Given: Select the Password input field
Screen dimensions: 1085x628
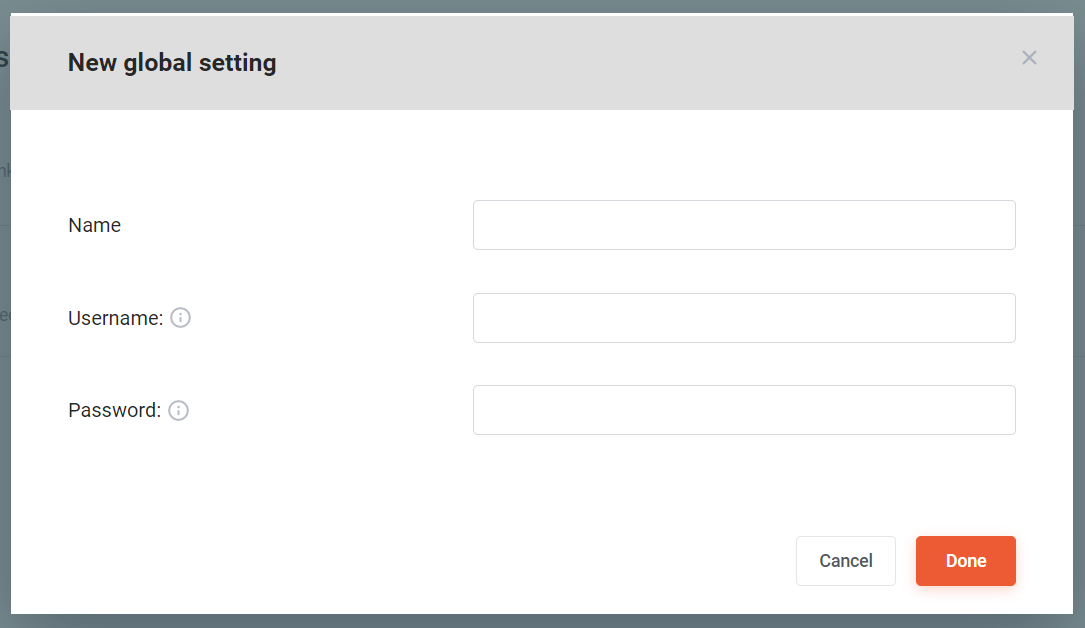Looking at the screenshot, I should point(744,410).
